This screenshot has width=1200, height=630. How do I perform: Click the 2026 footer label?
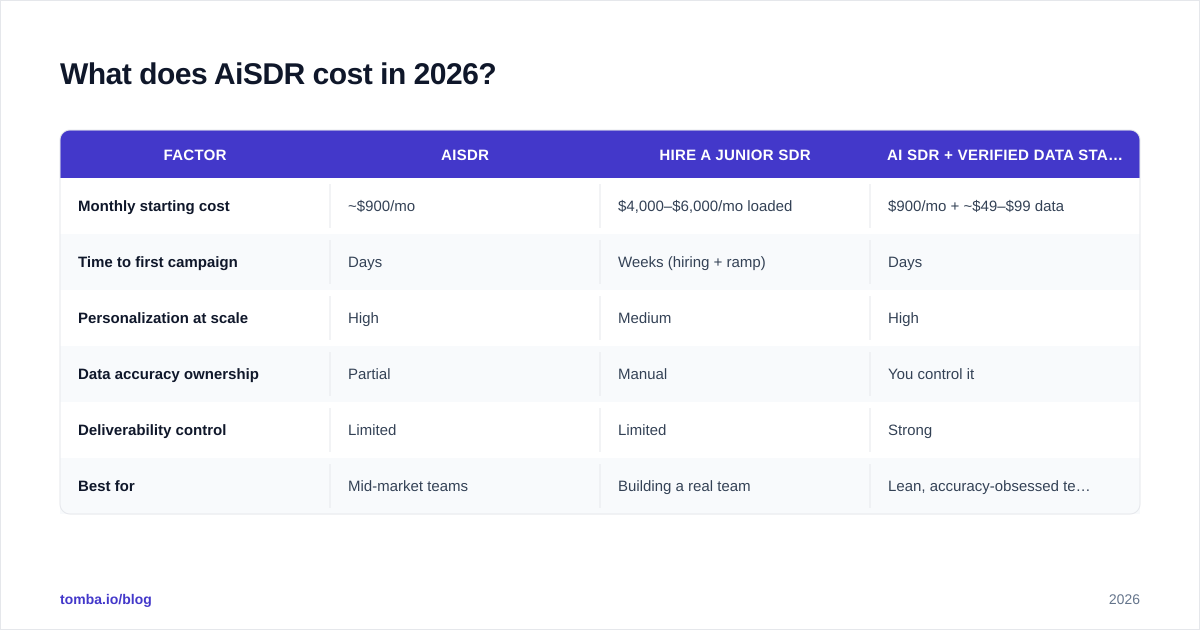click(1124, 599)
